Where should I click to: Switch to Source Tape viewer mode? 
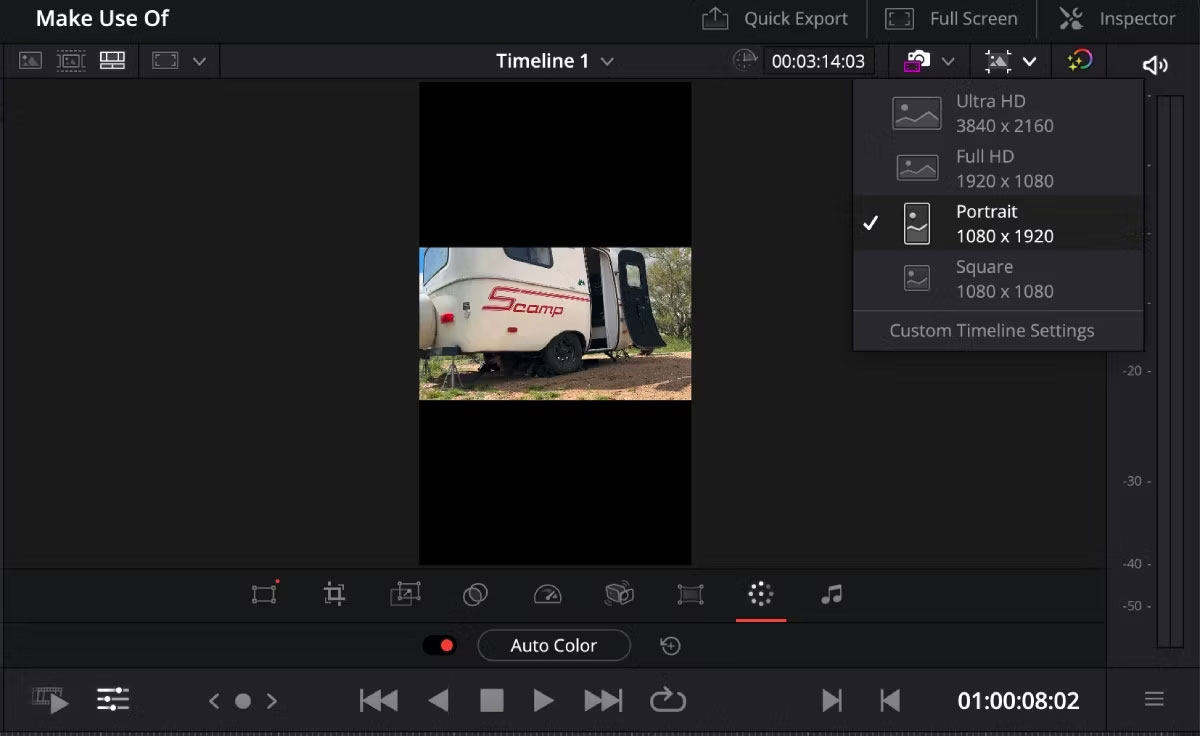71,61
